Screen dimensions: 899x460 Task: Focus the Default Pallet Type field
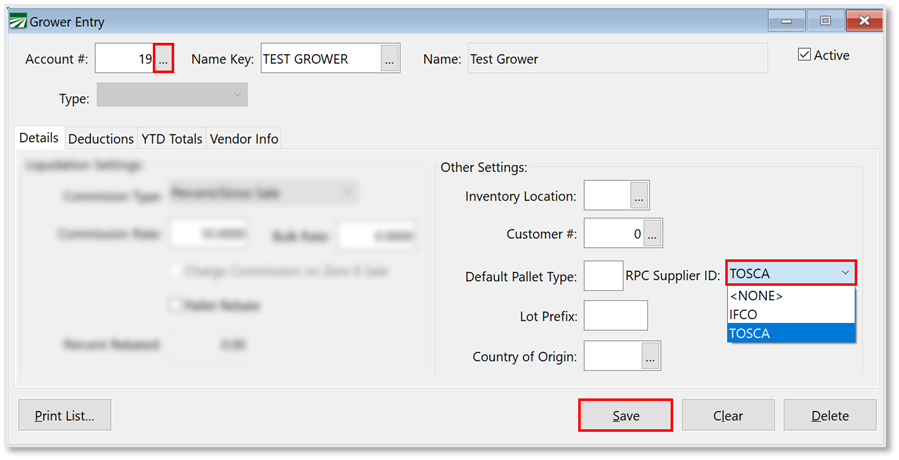603,276
